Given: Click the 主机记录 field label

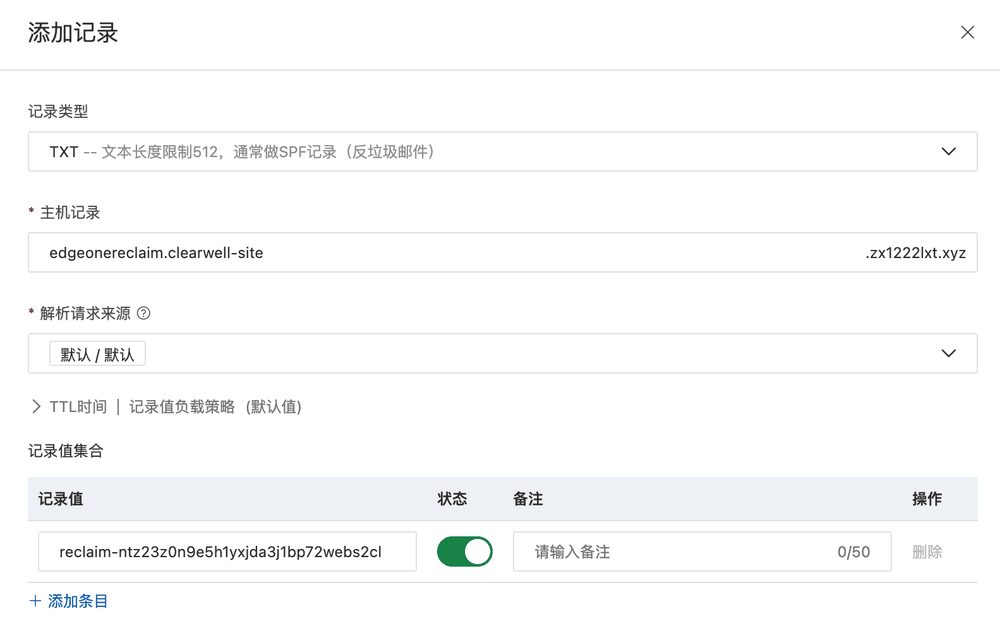Looking at the screenshot, I should coord(70,212).
